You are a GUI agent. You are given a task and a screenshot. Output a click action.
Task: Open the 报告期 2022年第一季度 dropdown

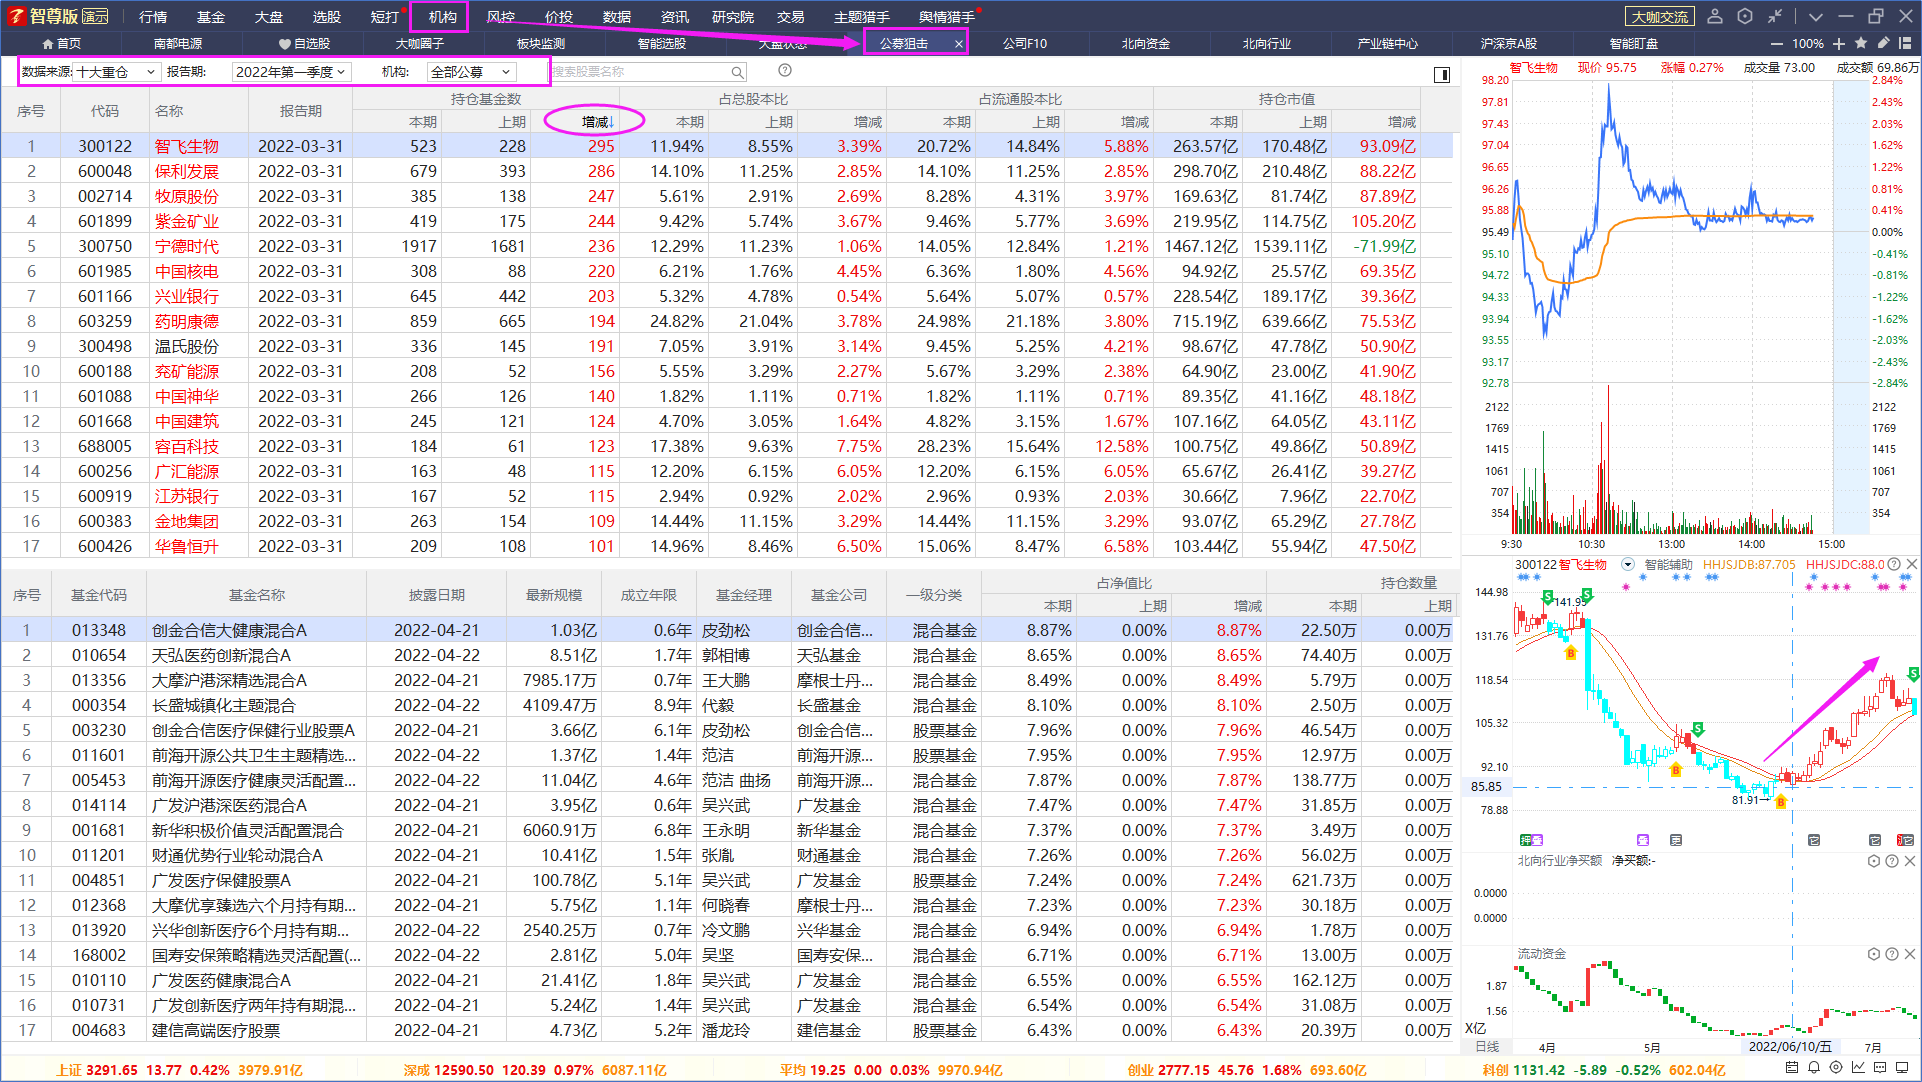click(x=292, y=72)
